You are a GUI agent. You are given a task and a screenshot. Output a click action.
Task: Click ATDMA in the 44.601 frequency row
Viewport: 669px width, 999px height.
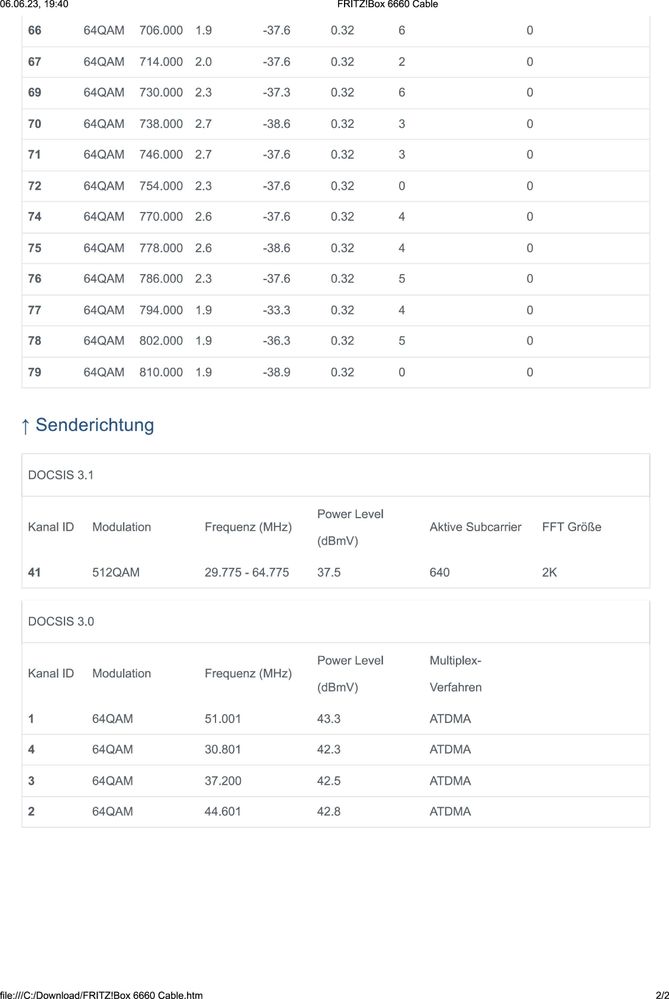point(450,812)
